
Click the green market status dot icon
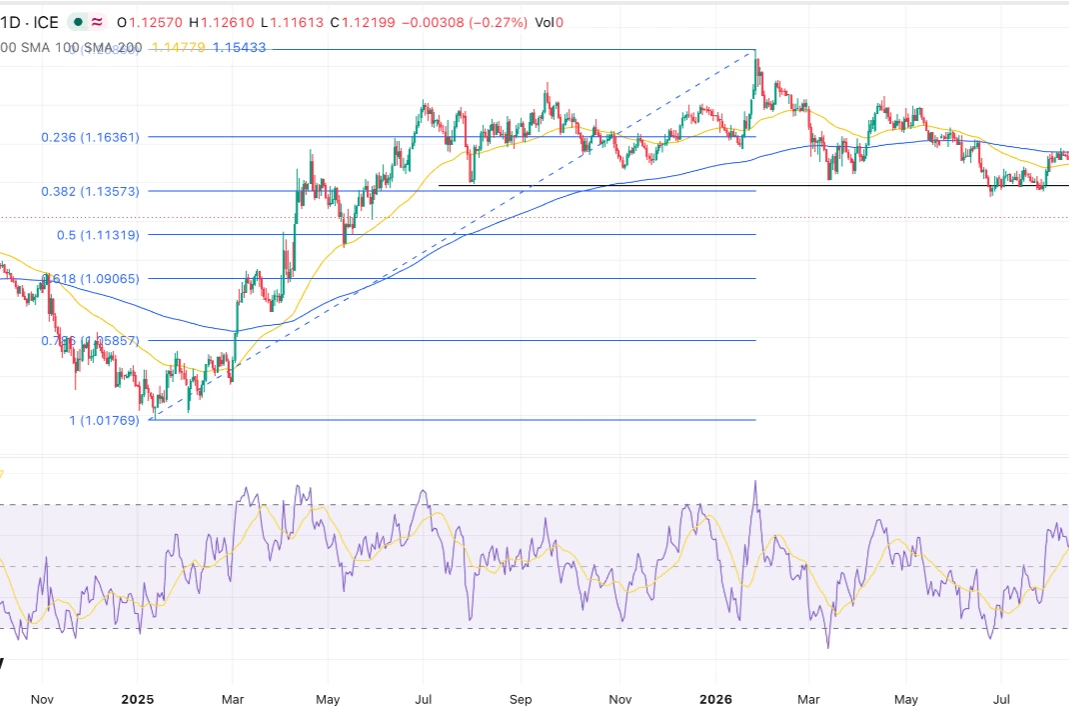78,22
